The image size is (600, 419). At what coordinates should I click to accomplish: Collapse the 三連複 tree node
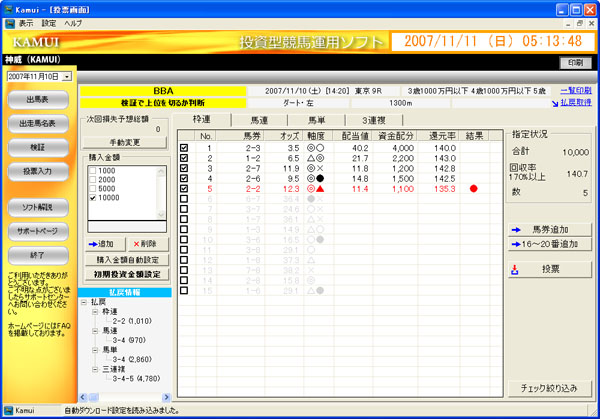tap(95, 367)
